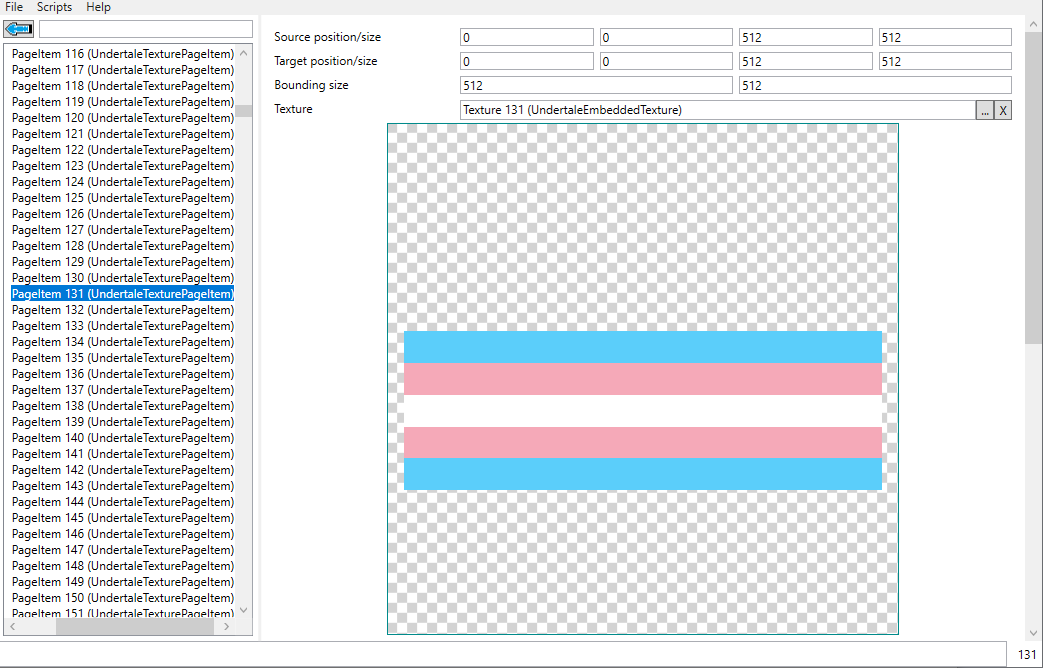Click the Texture 131 reference field
This screenshot has height=668, width=1043.
[x=716, y=110]
